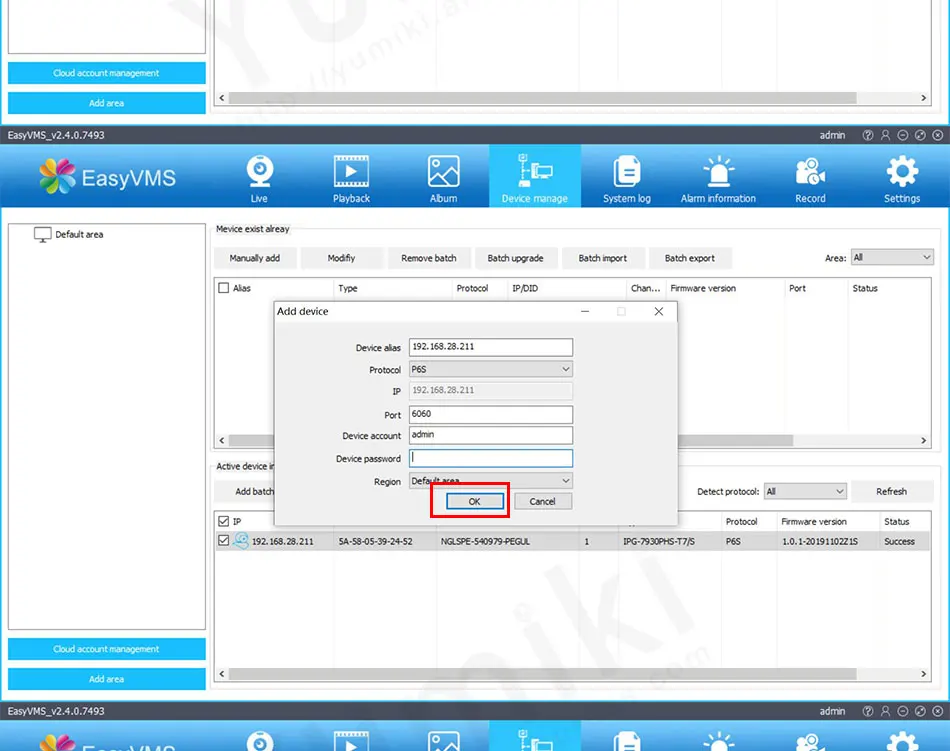Toggle the IP header checkbox in active devices

point(224,521)
